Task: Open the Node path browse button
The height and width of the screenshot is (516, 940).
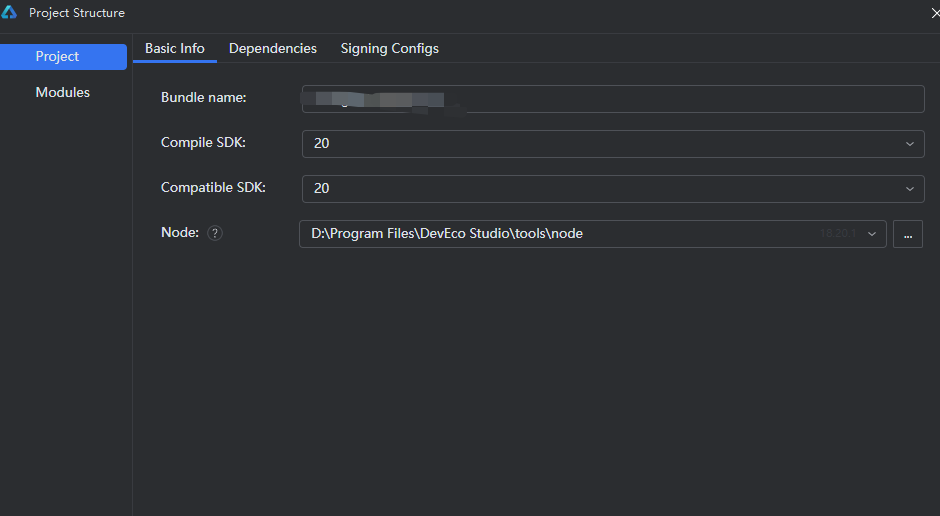Action: tap(907, 234)
